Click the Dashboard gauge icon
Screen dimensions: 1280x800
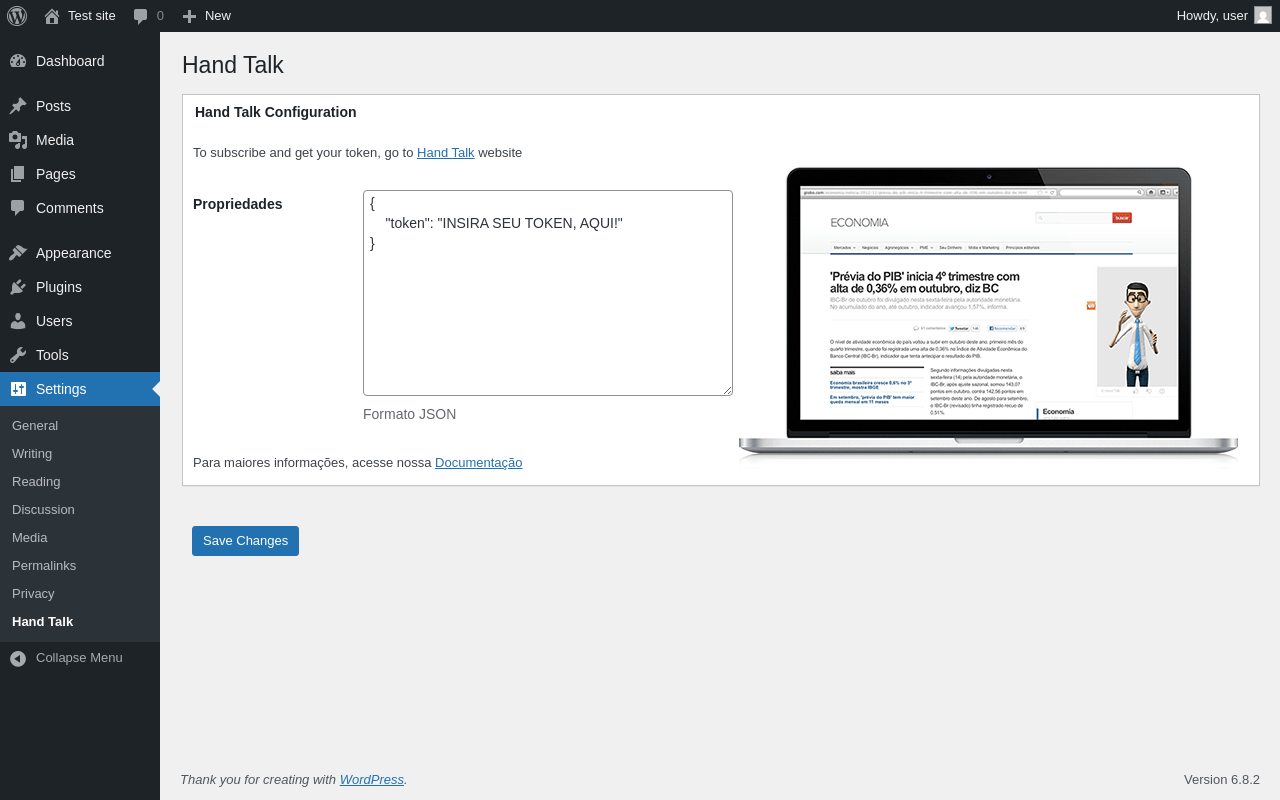[x=18, y=61]
